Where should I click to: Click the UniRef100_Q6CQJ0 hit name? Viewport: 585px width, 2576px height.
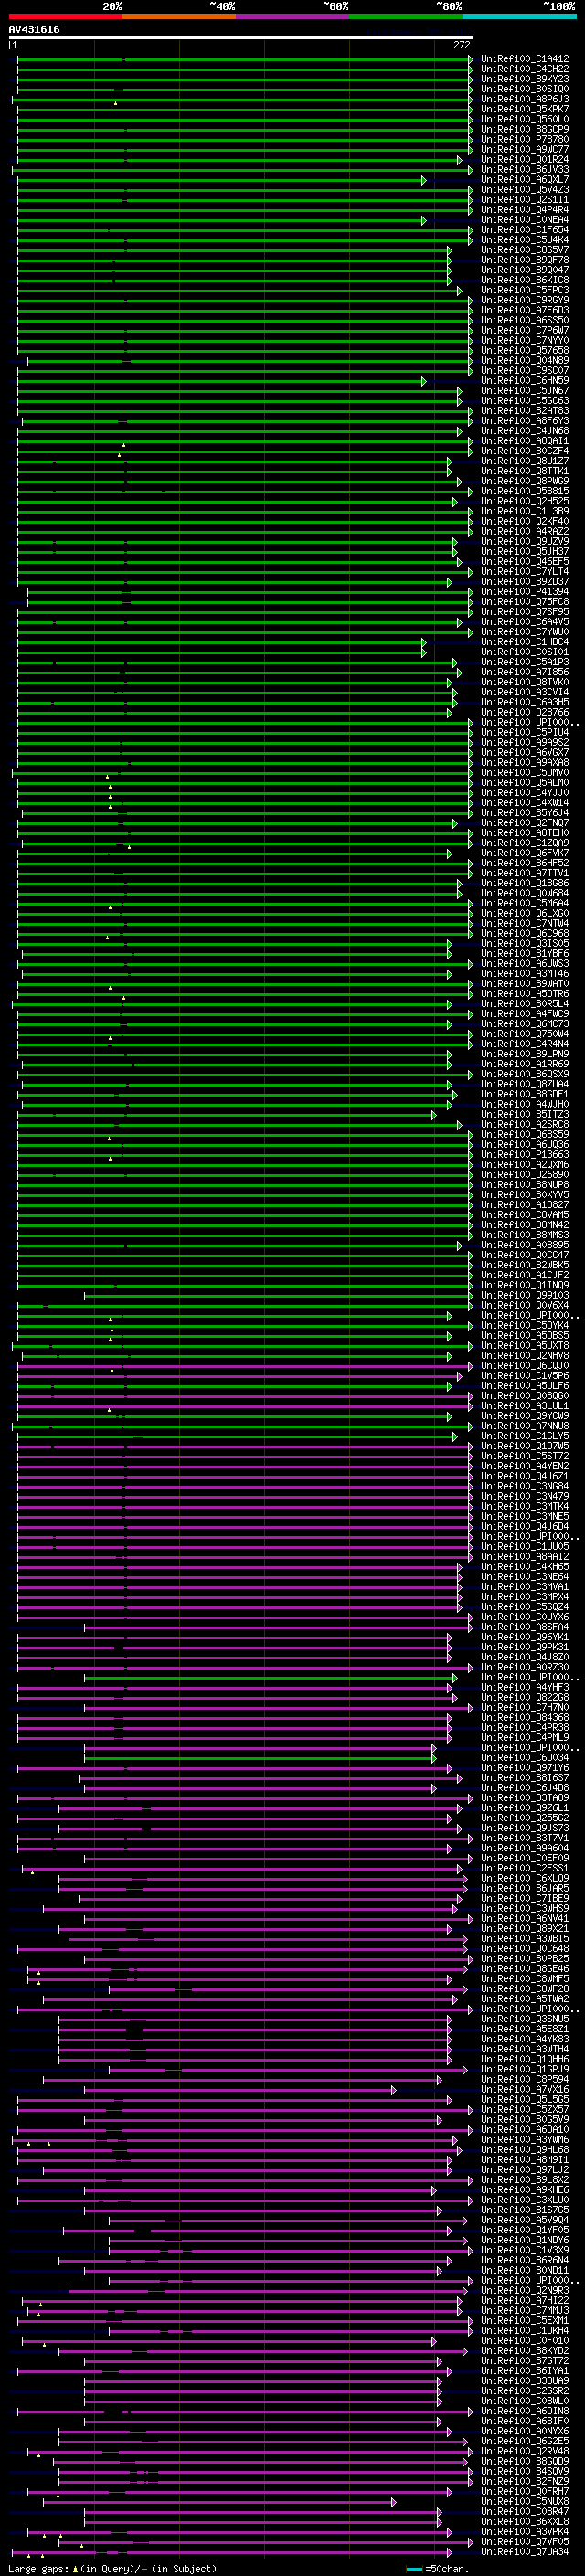525,1365
